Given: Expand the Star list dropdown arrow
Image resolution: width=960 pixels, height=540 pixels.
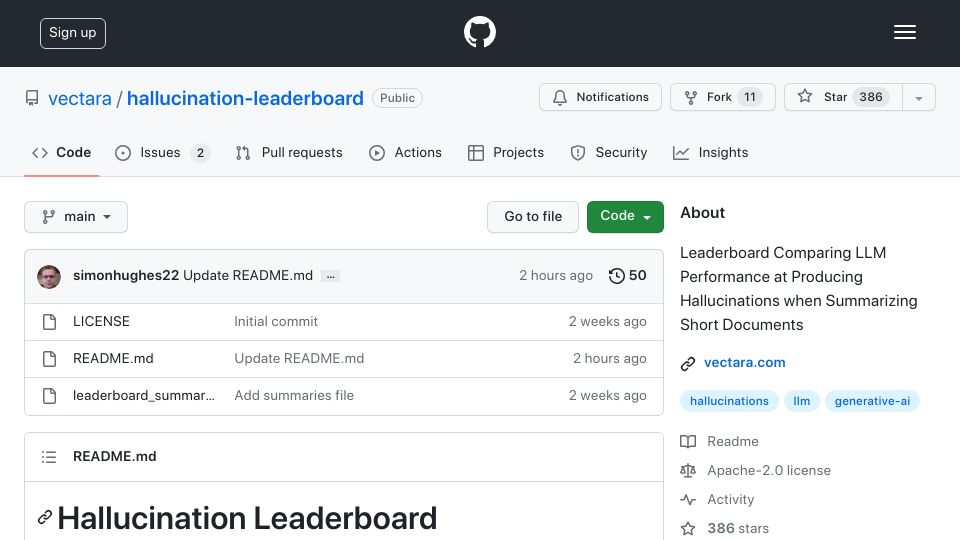Looking at the screenshot, I should 919,98.
